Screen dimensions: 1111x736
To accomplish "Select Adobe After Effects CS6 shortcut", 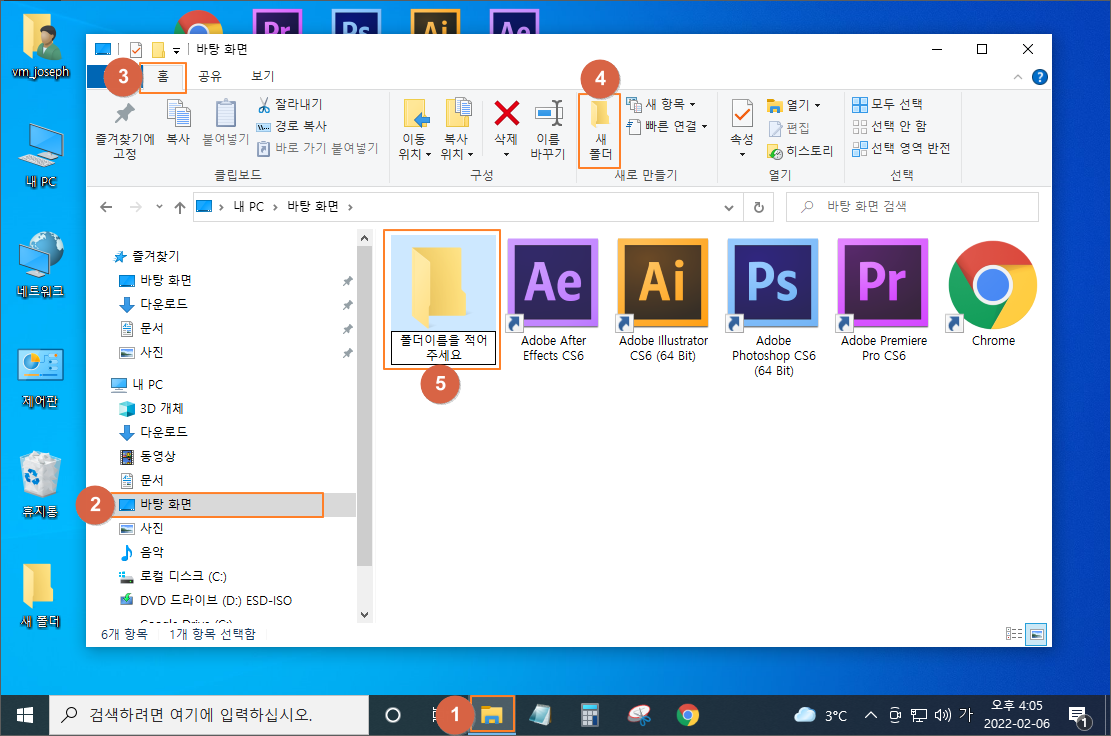I will click(x=553, y=301).
